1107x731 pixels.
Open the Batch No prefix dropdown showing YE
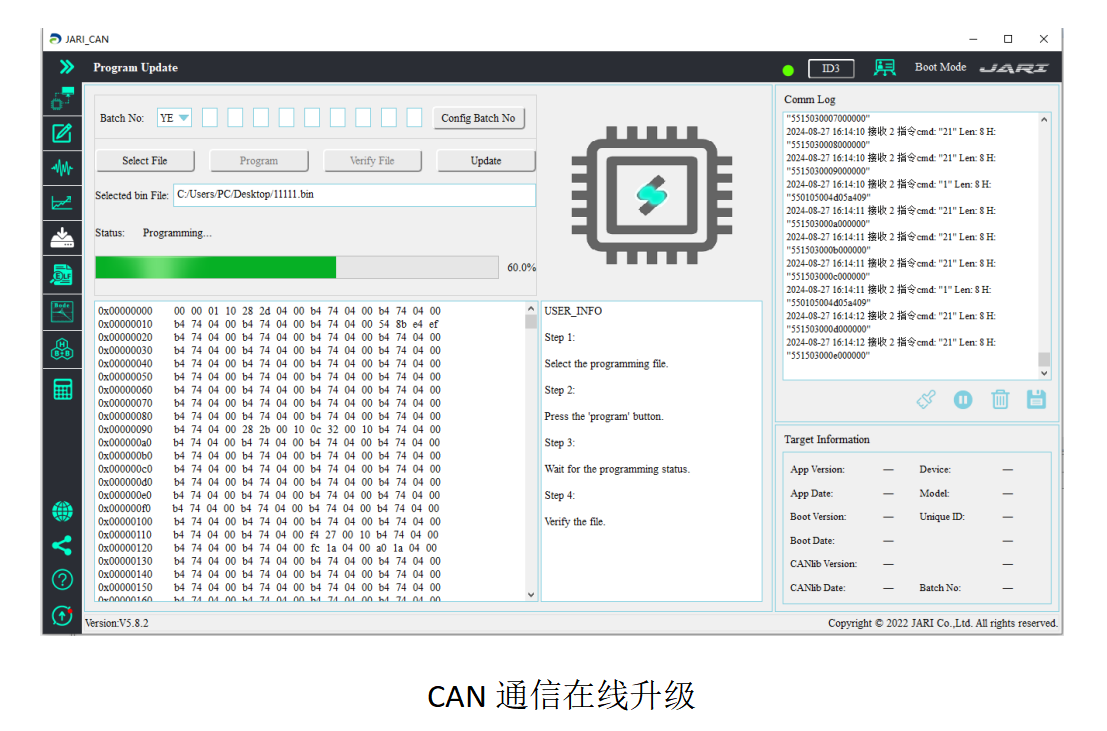(175, 118)
